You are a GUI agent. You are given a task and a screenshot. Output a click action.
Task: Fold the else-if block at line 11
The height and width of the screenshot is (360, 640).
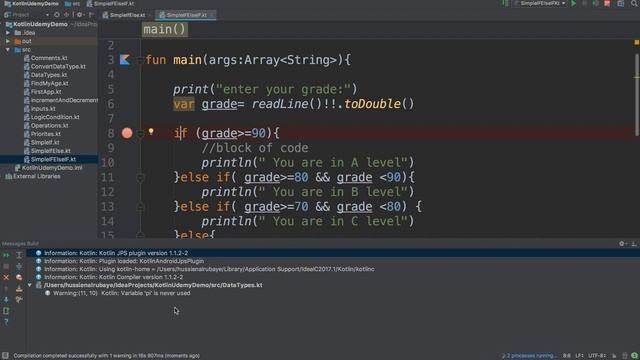point(140,178)
